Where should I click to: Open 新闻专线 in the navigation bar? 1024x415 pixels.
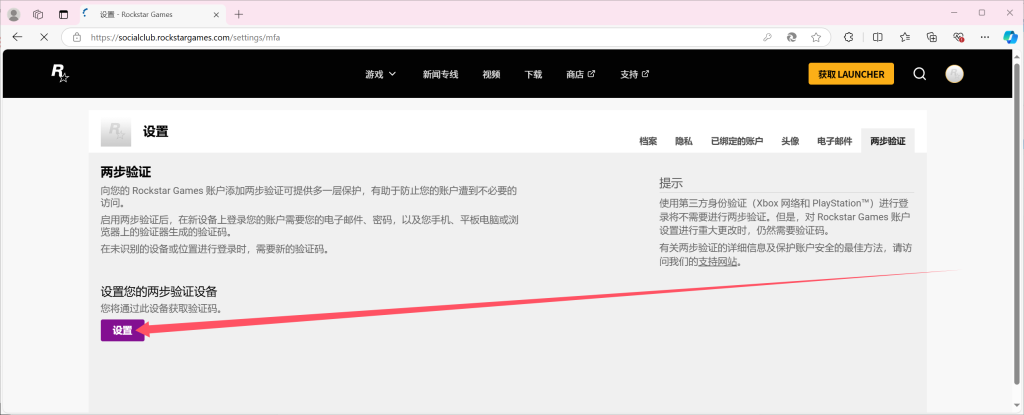click(441, 75)
